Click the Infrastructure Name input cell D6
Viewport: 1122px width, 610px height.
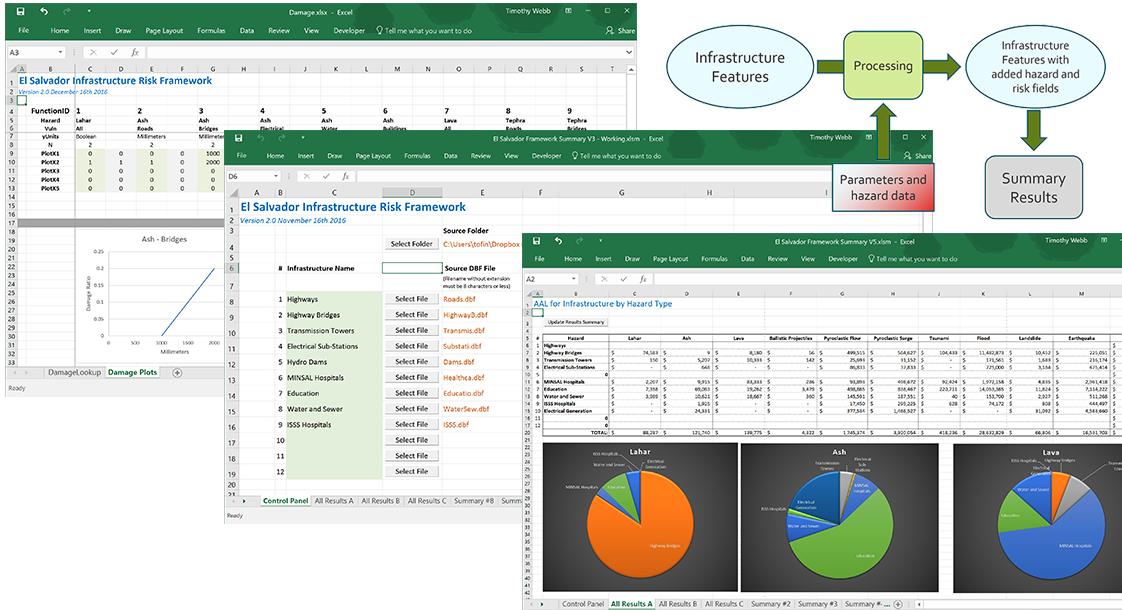click(412, 268)
